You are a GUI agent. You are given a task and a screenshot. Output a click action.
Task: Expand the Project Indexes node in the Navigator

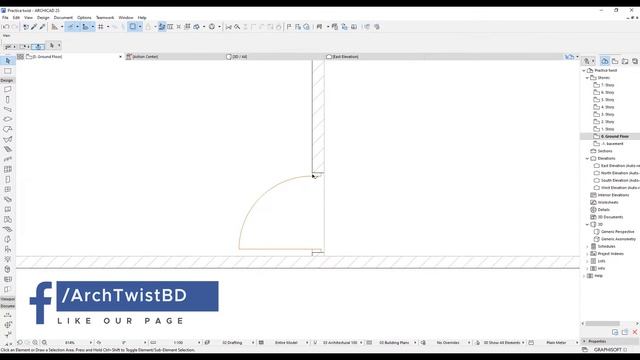coord(587,254)
